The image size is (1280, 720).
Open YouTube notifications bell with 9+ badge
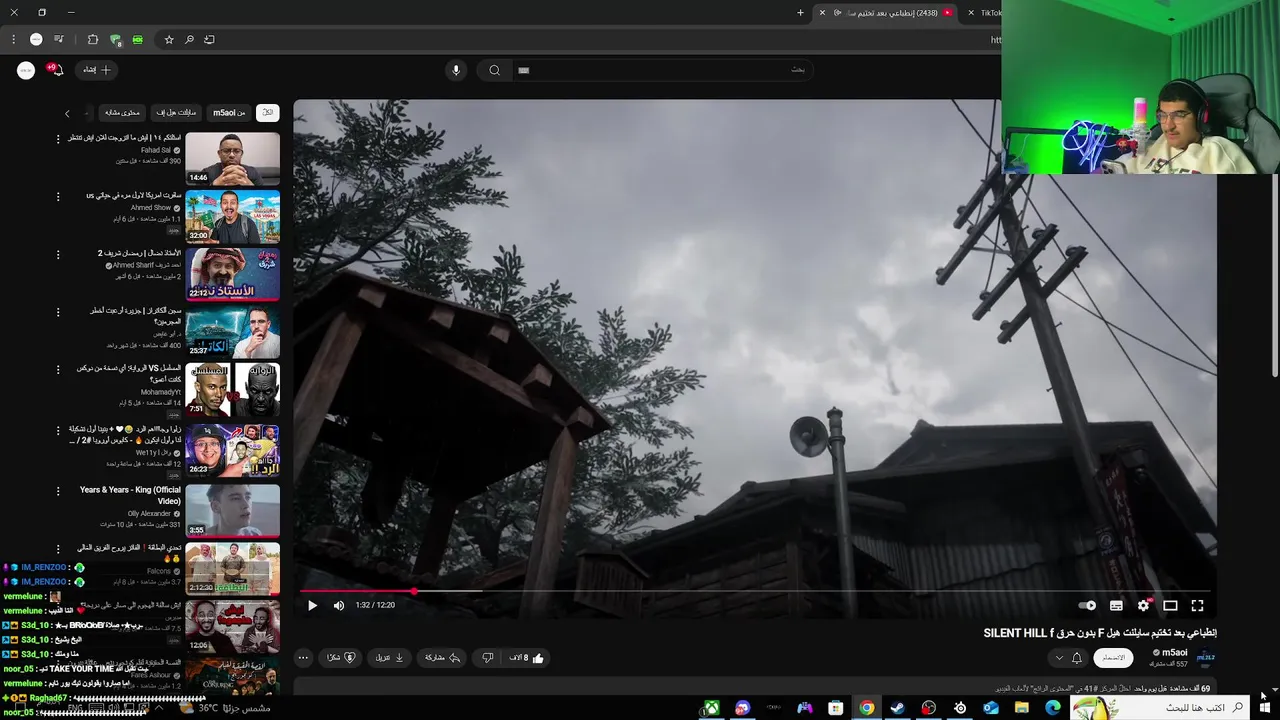[55, 70]
